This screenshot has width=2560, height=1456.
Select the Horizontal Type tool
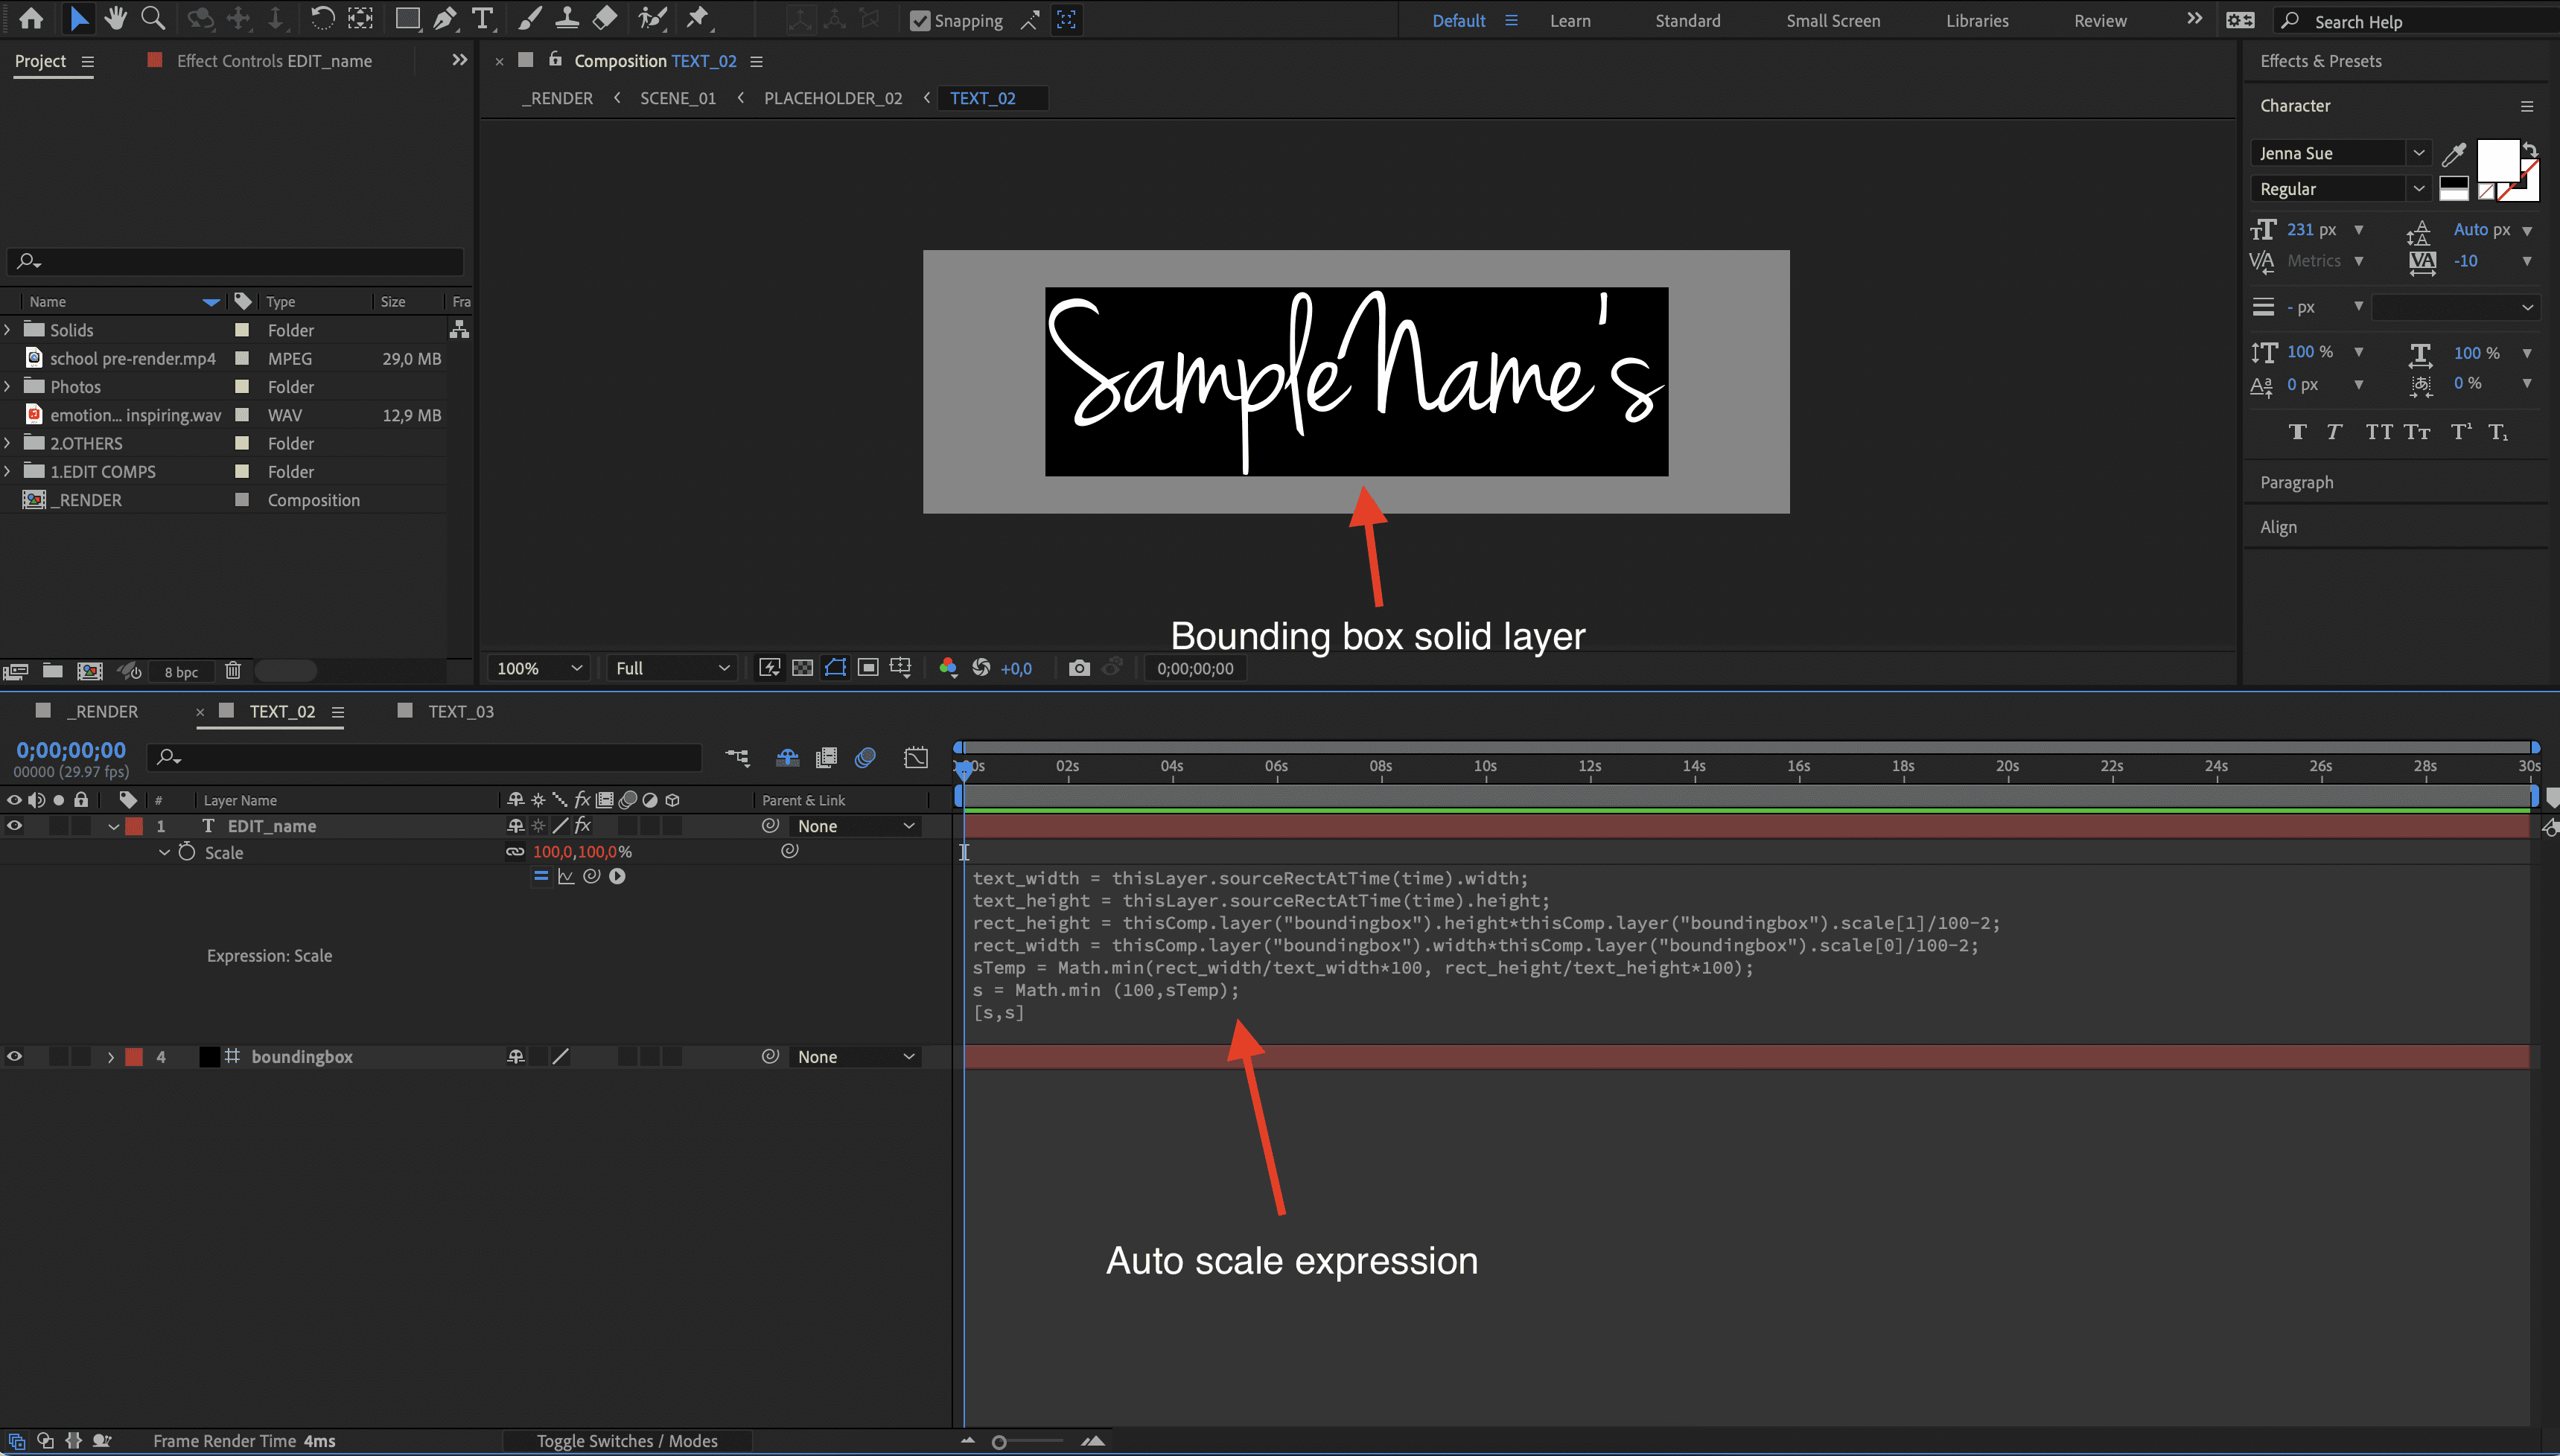click(x=483, y=18)
